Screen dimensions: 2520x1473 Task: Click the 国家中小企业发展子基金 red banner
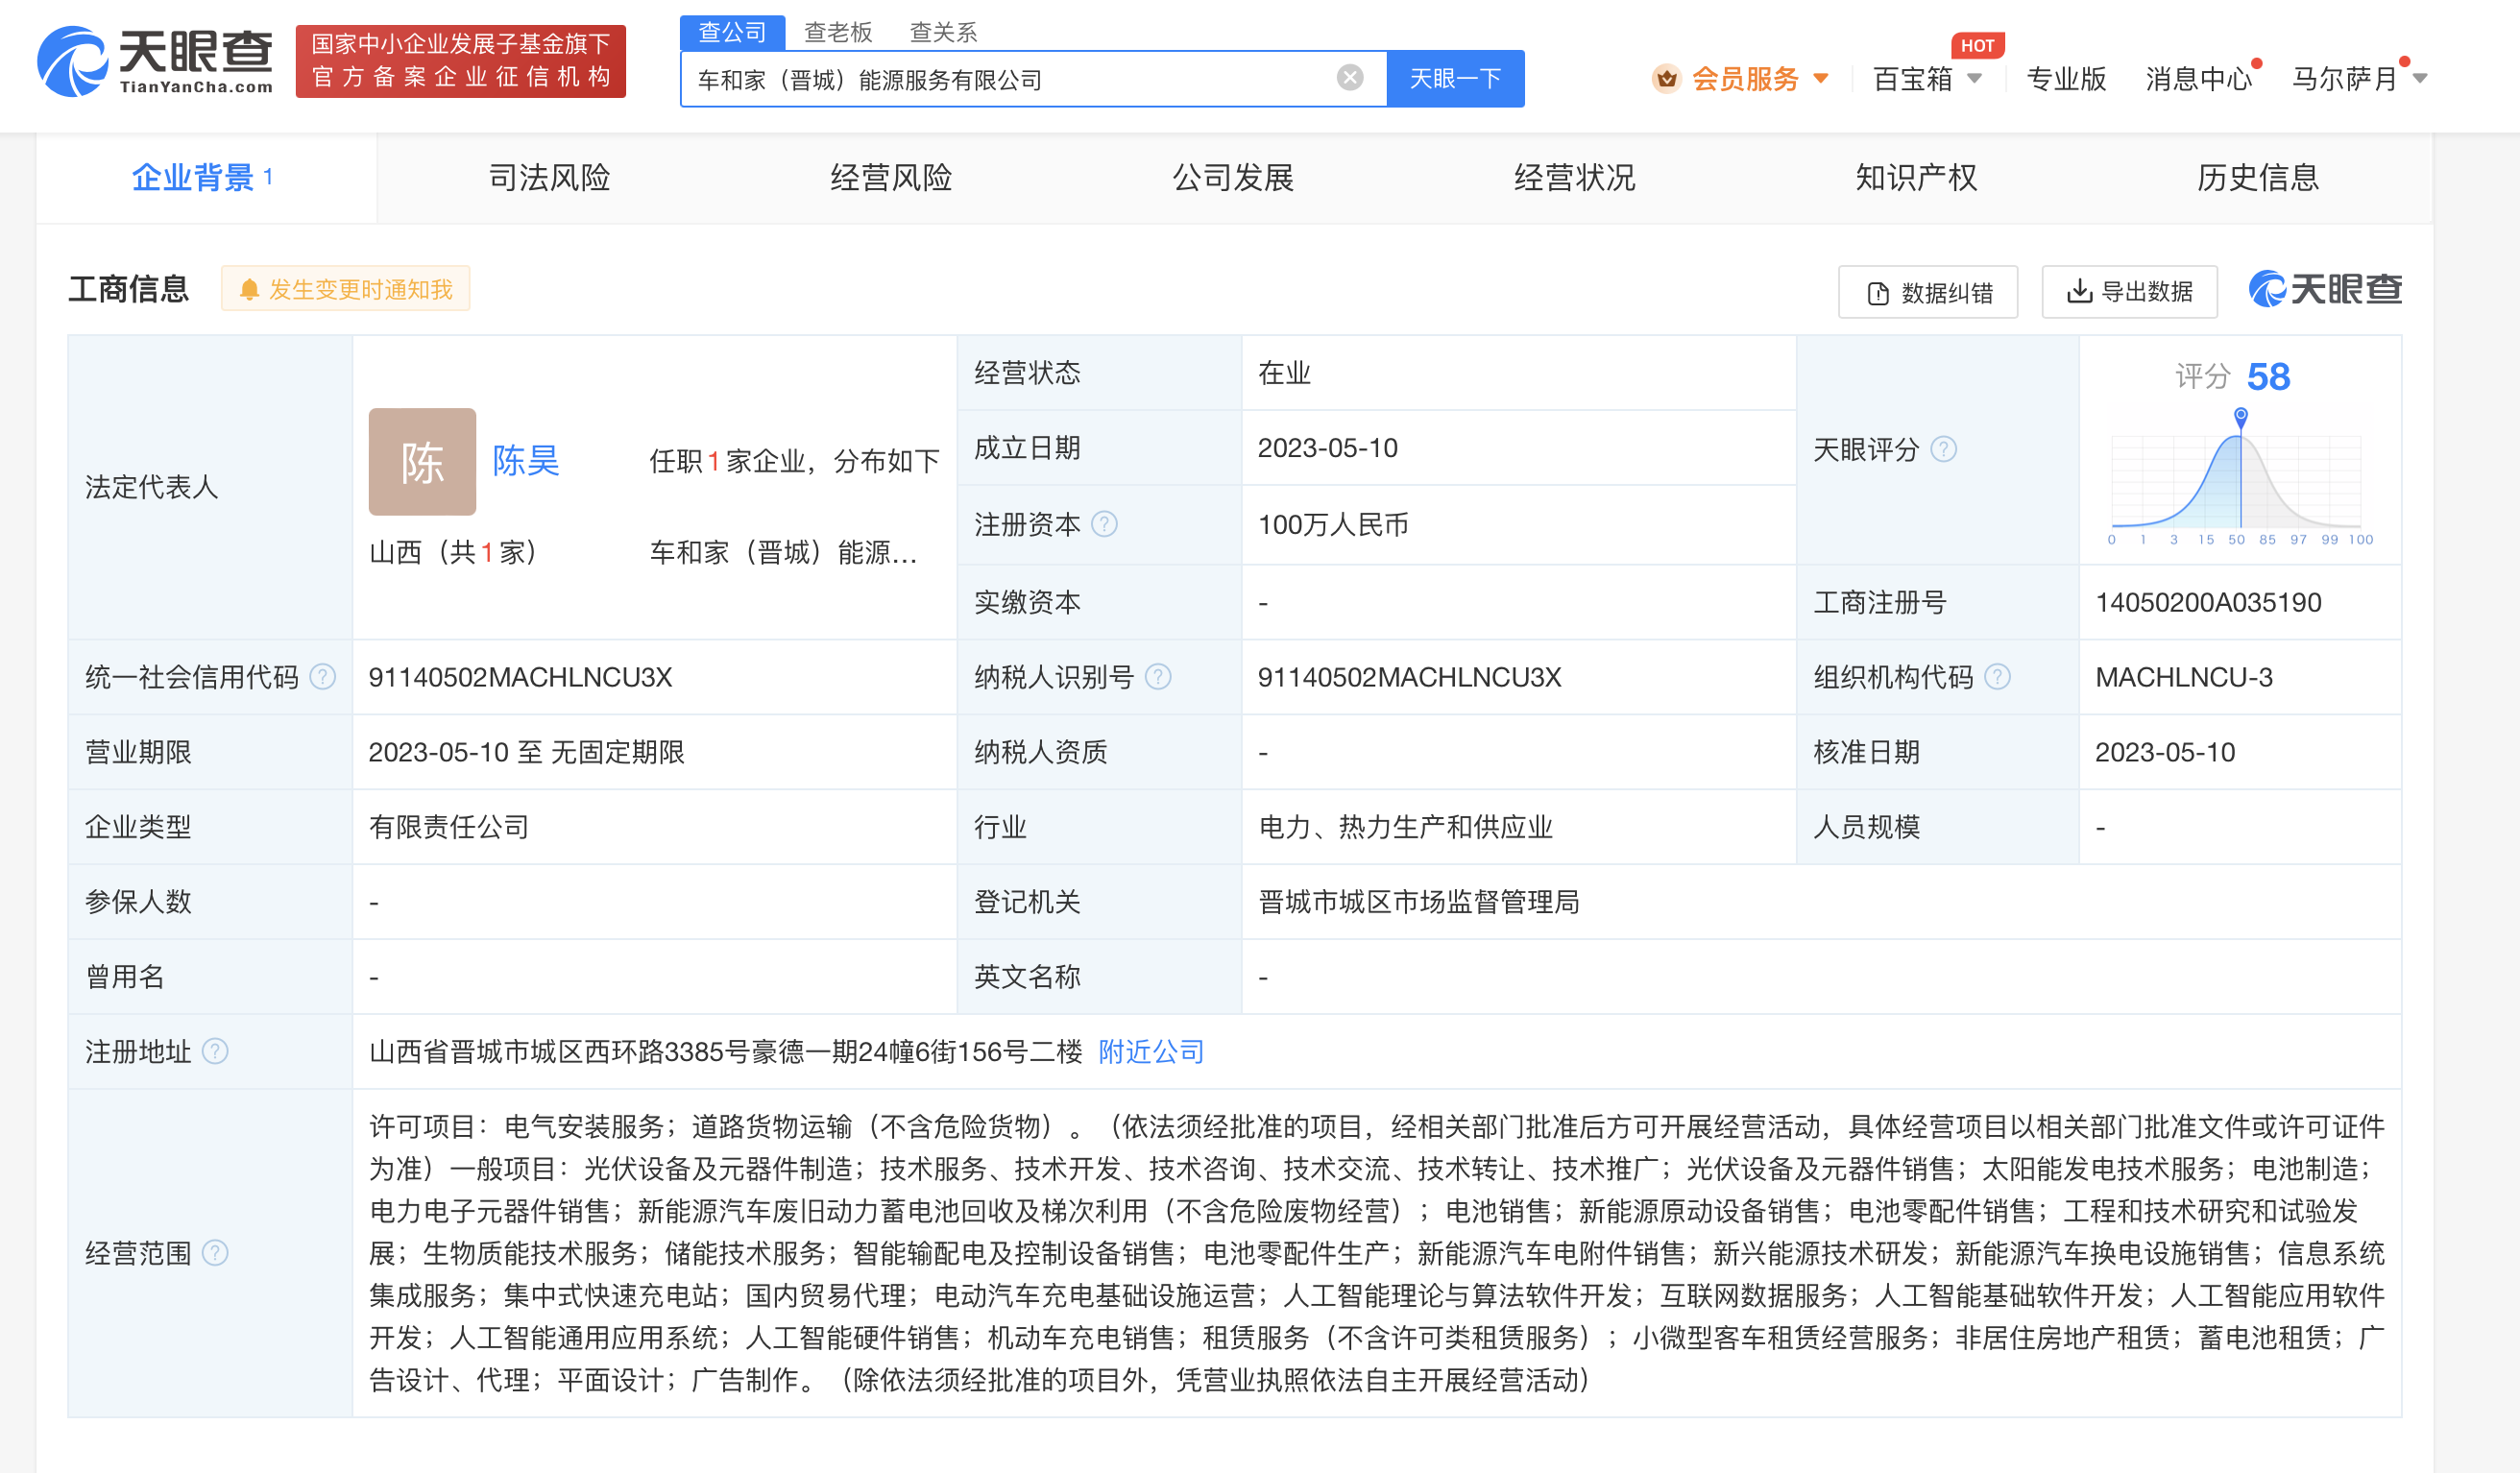pyautogui.click(x=461, y=61)
